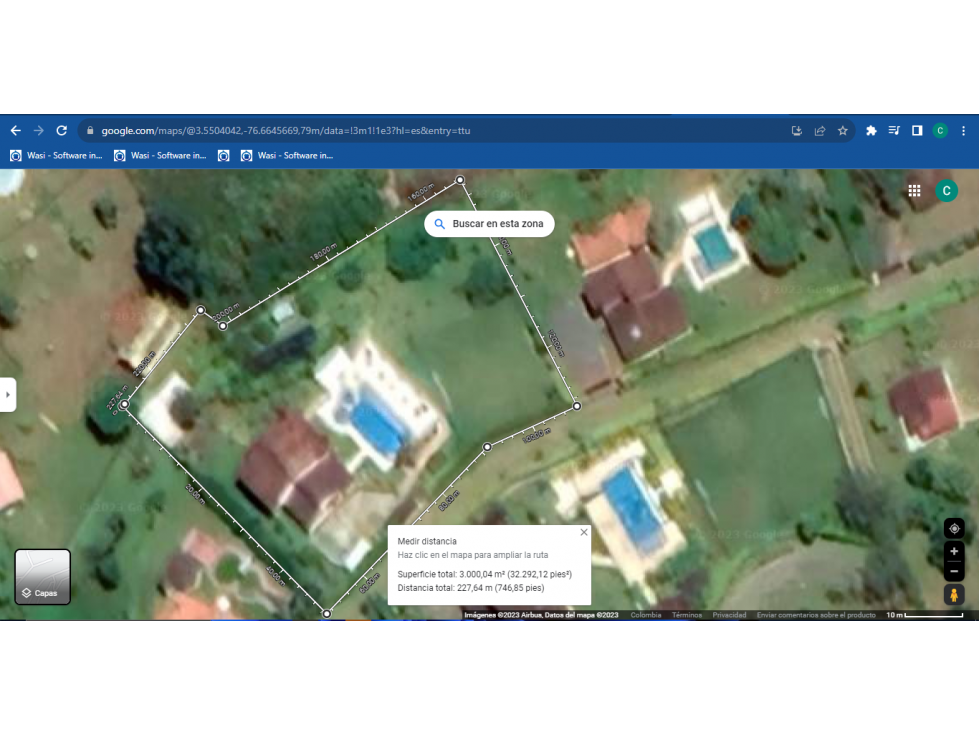Open third Wasi - Software bookmark
The image size is (979, 734).
[287, 155]
